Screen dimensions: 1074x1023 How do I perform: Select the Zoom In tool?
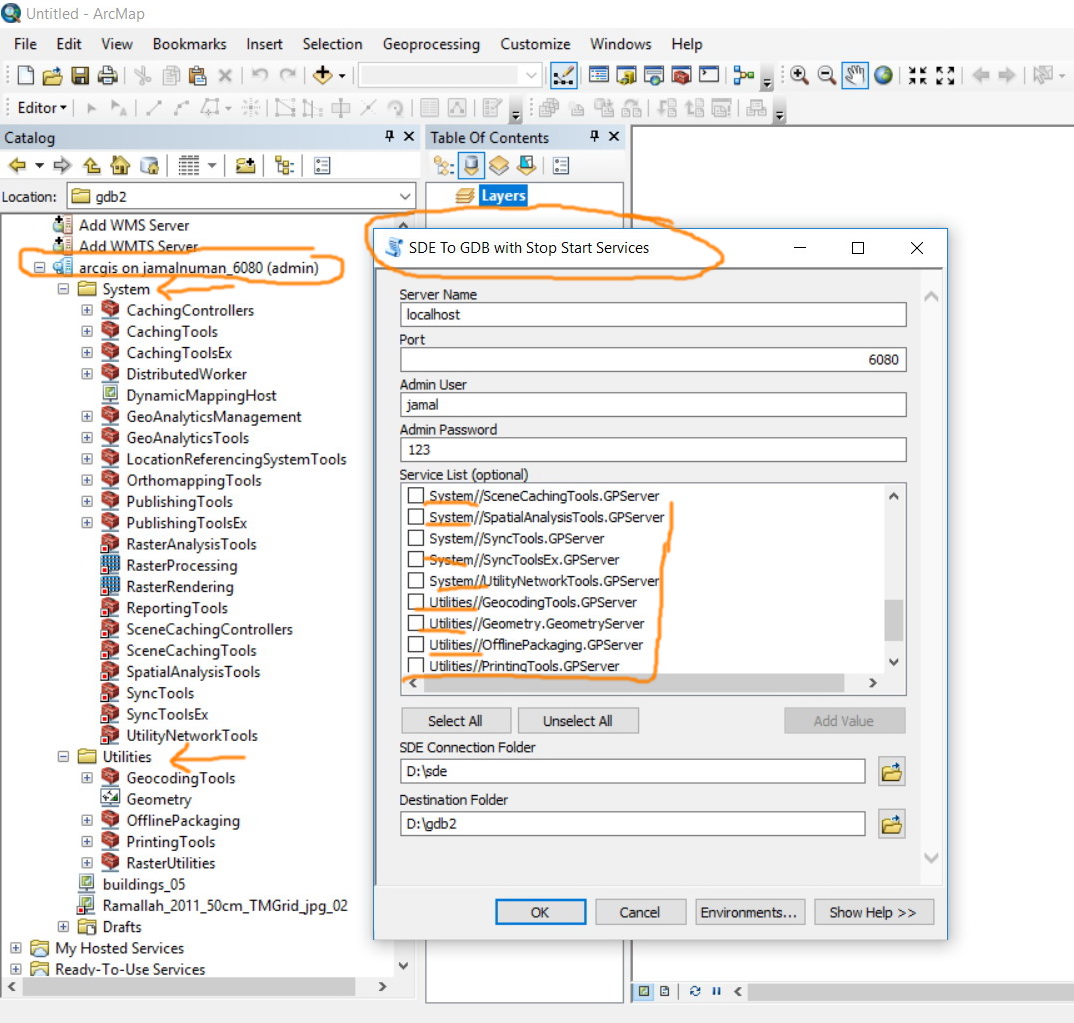799,75
